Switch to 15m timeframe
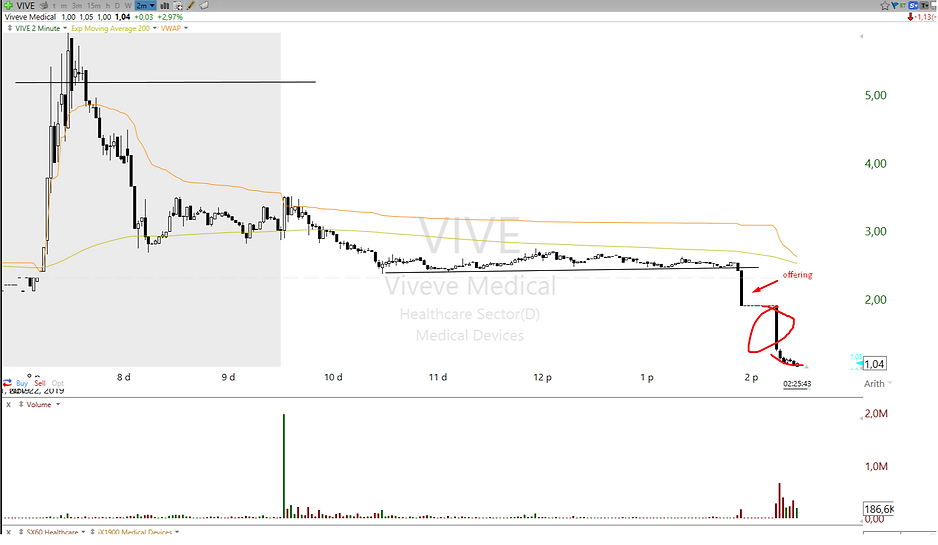 tap(94, 6)
